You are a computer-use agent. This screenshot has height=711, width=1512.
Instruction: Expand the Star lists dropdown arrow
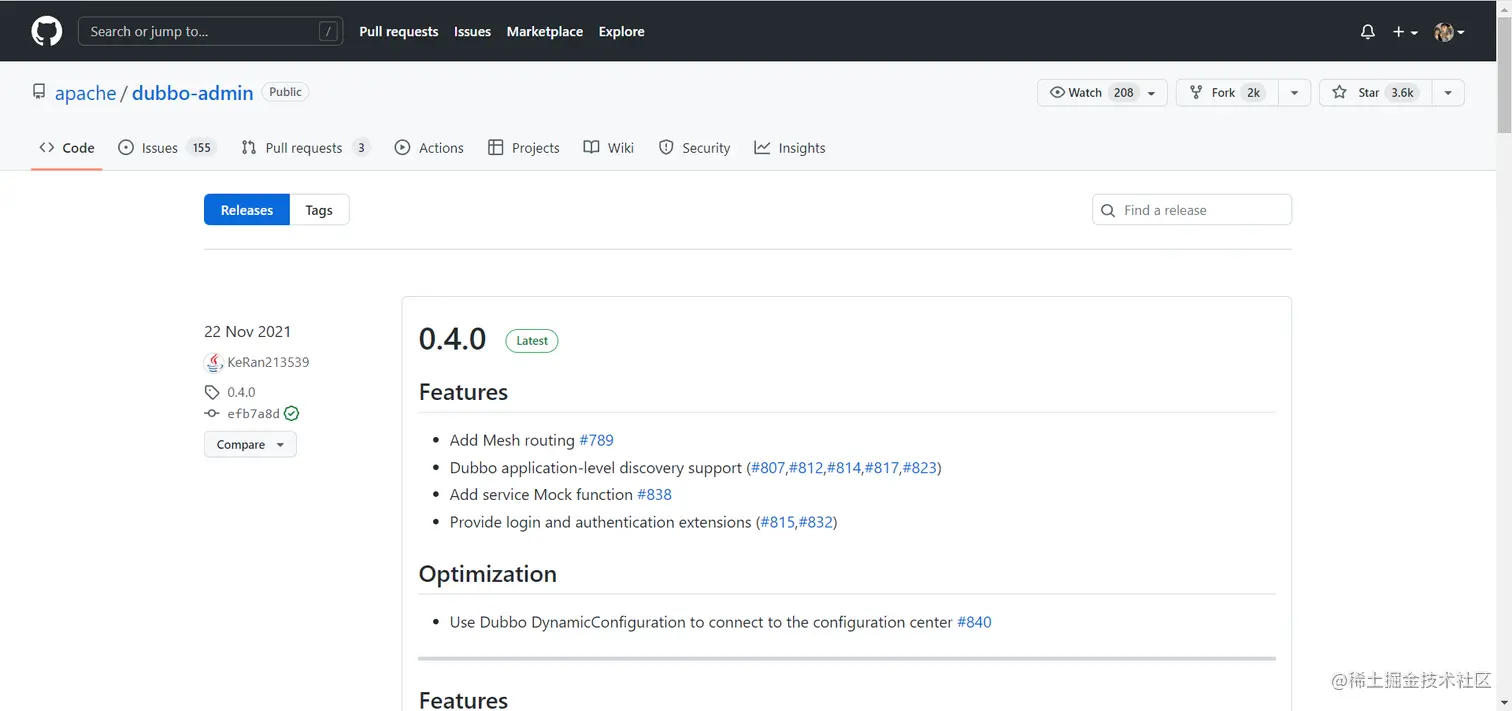pyautogui.click(x=1448, y=92)
